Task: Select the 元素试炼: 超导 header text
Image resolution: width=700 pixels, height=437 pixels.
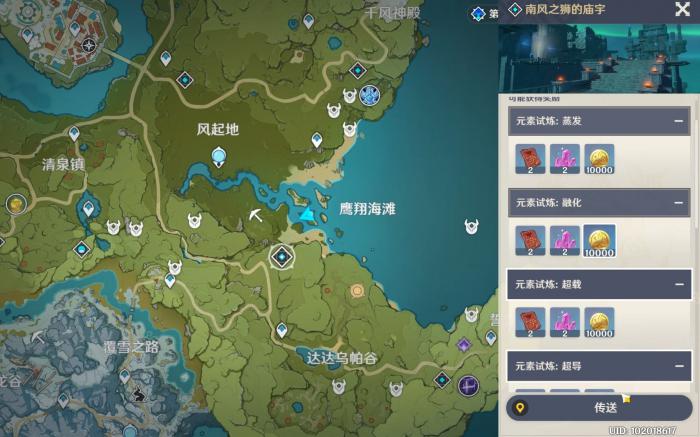Action: [549, 366]
